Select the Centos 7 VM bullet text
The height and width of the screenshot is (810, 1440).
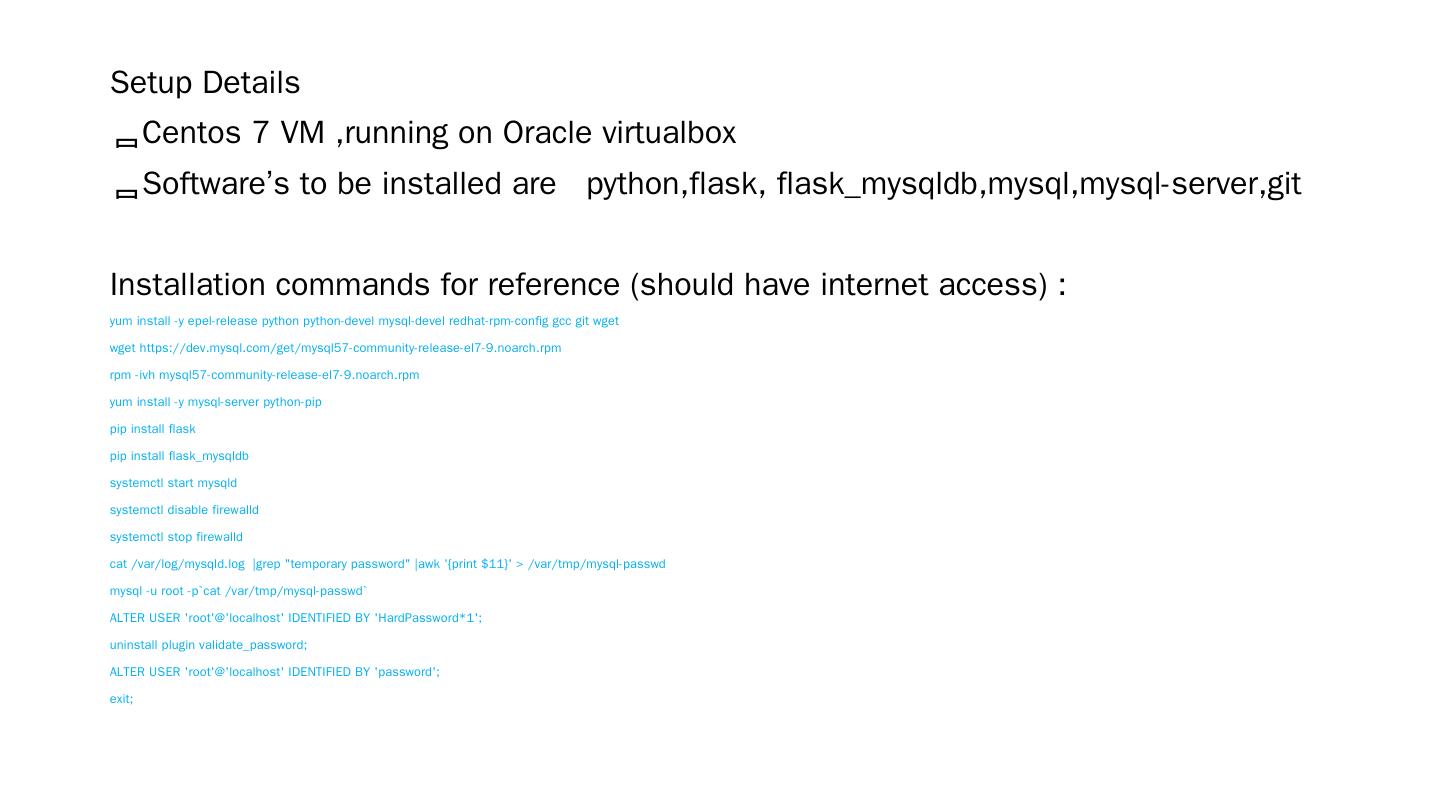click(438, 133)
